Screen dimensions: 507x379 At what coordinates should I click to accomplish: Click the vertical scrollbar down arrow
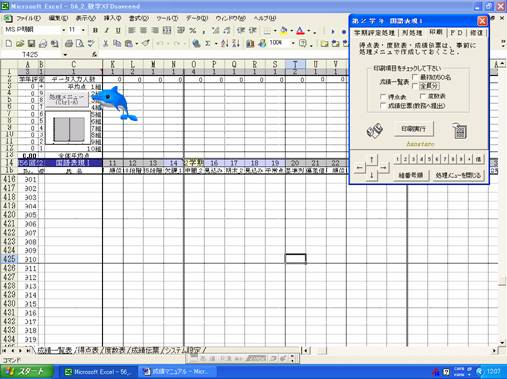tap(502, 342)
